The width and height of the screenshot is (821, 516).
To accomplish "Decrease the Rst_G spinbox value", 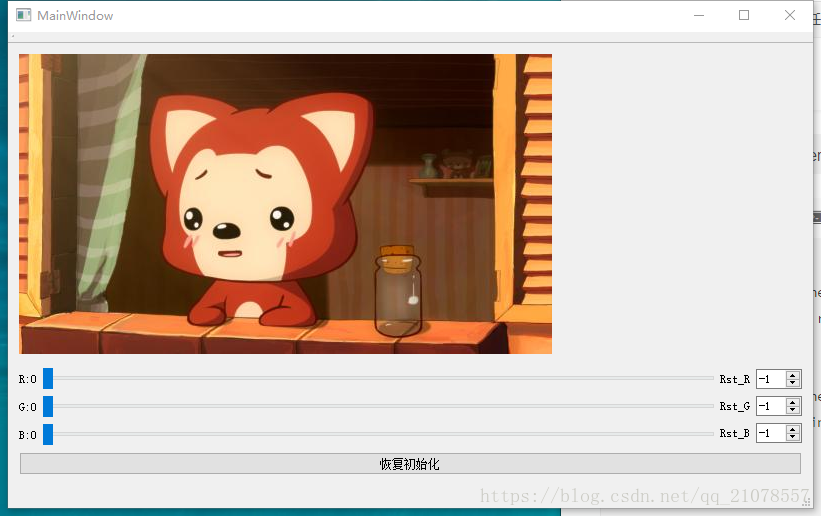I will pyautogui.click(x=793, y=410).
